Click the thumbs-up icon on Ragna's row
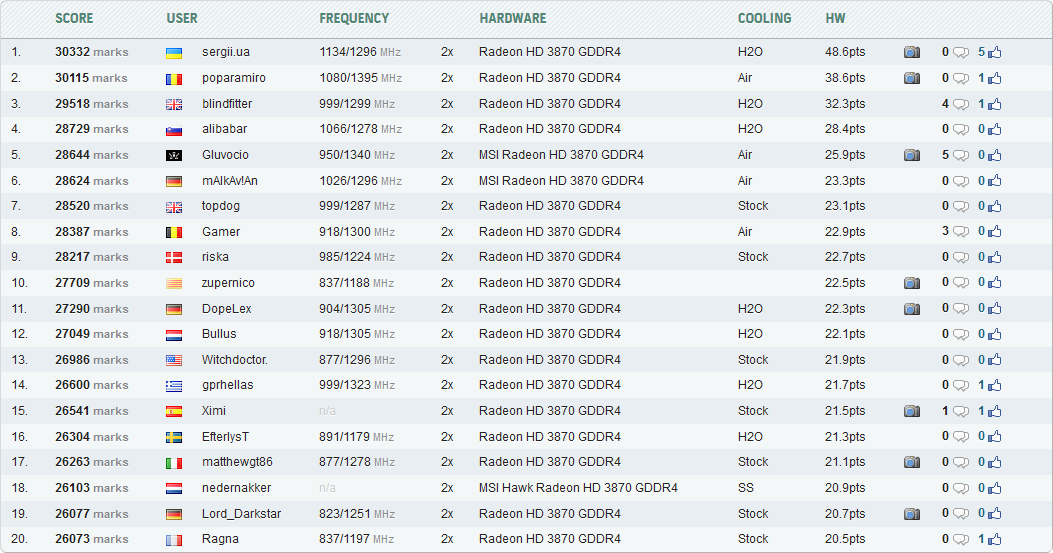Screen dimensions: 1053x553 (995, 539)
